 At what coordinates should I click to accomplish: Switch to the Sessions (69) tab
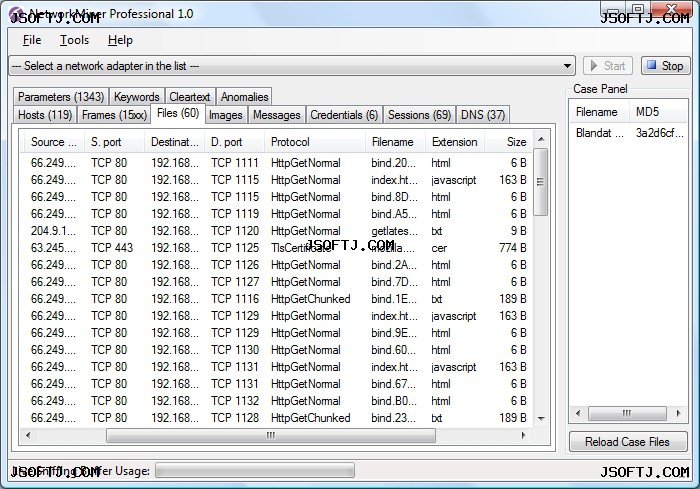point(419,115)
